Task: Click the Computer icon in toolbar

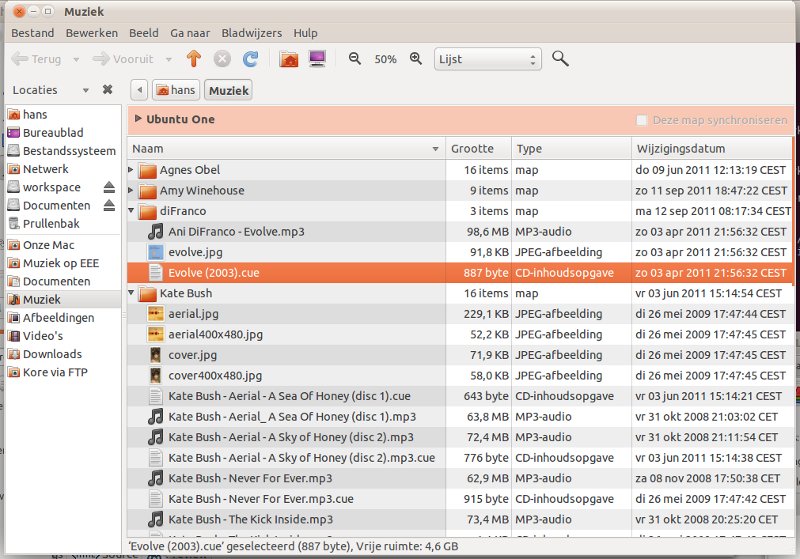Action: (318, 59)
